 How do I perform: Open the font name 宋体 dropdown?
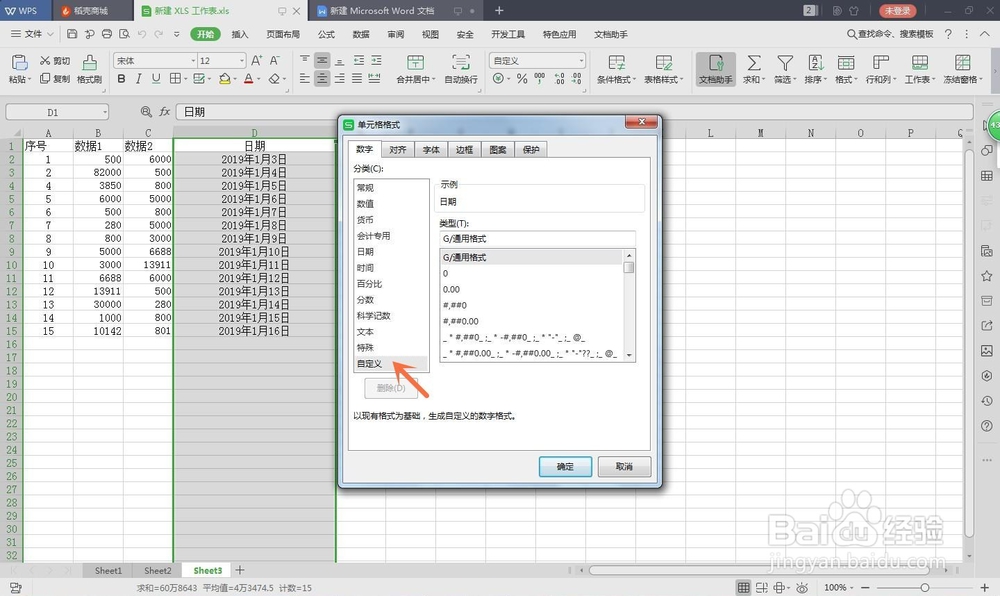click(x=193, y=61)
